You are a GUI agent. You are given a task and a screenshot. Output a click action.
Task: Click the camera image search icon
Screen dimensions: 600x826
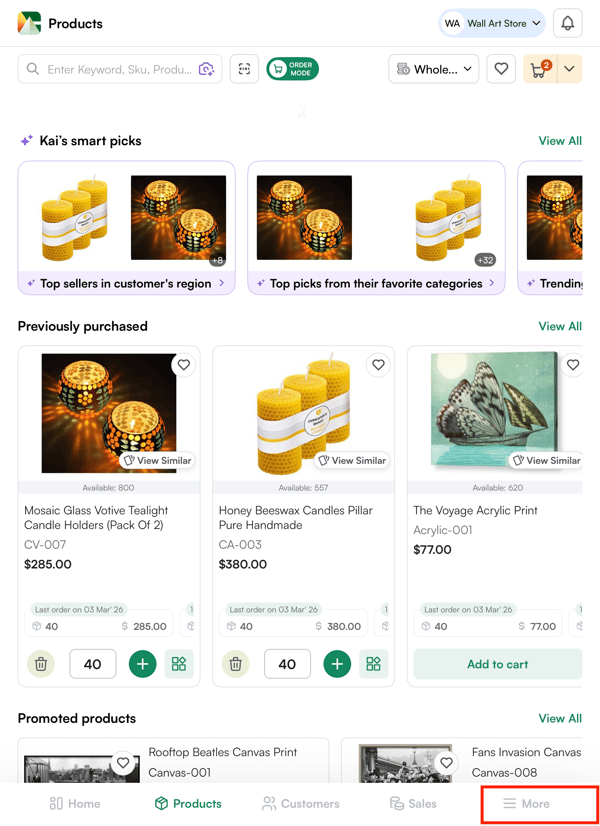coord(206,69)
